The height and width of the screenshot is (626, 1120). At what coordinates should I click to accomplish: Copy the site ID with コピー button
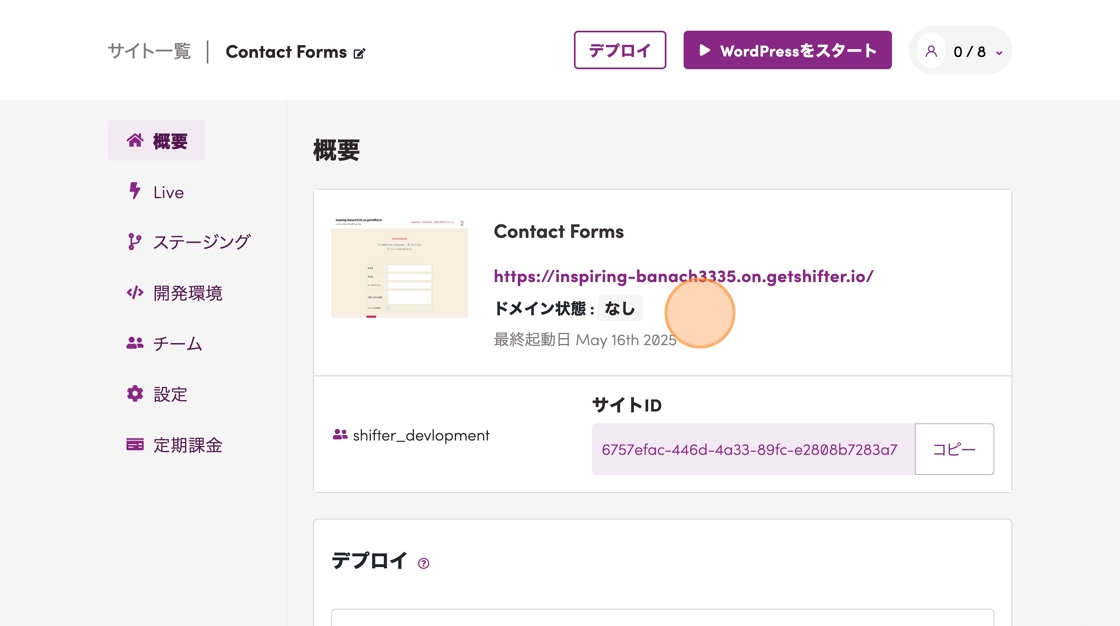click(x=954, y=449)
